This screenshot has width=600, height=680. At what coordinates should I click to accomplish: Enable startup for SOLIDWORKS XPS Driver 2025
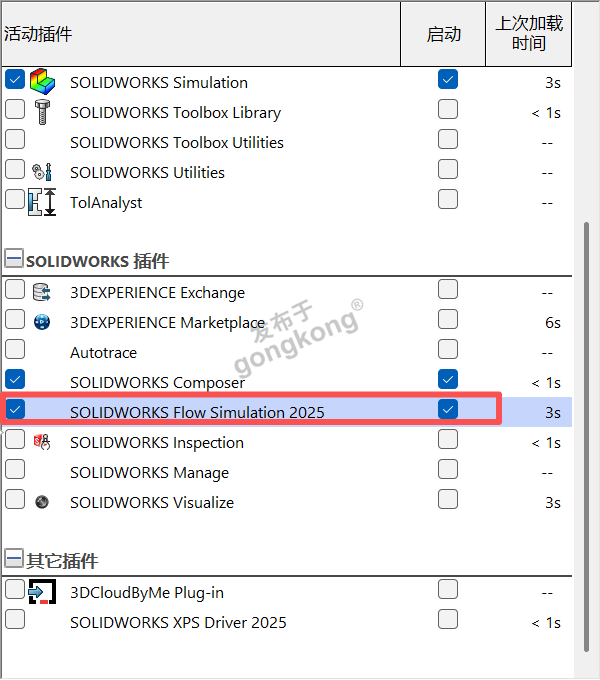coord(447,620)
